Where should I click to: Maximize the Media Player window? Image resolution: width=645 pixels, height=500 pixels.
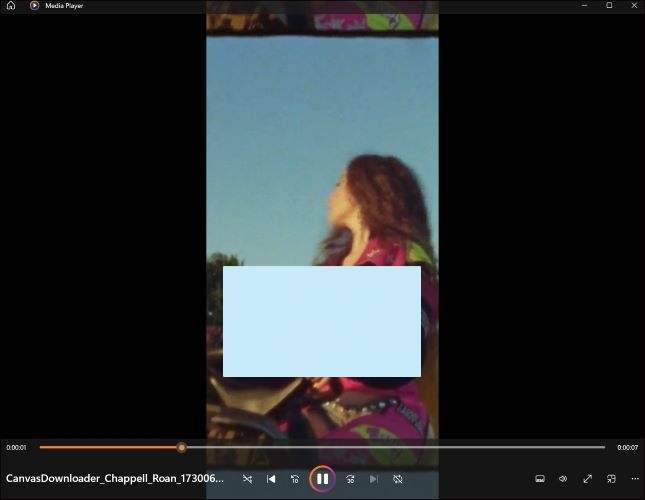tap(609, 5)
